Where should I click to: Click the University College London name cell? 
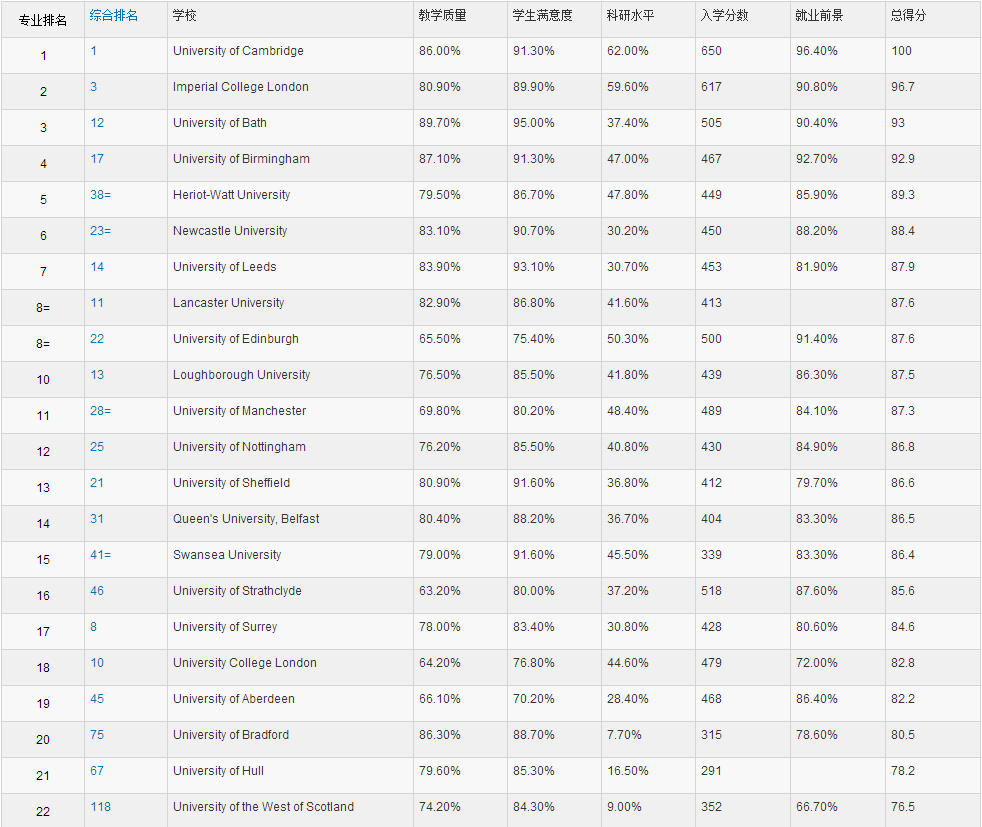245,663
